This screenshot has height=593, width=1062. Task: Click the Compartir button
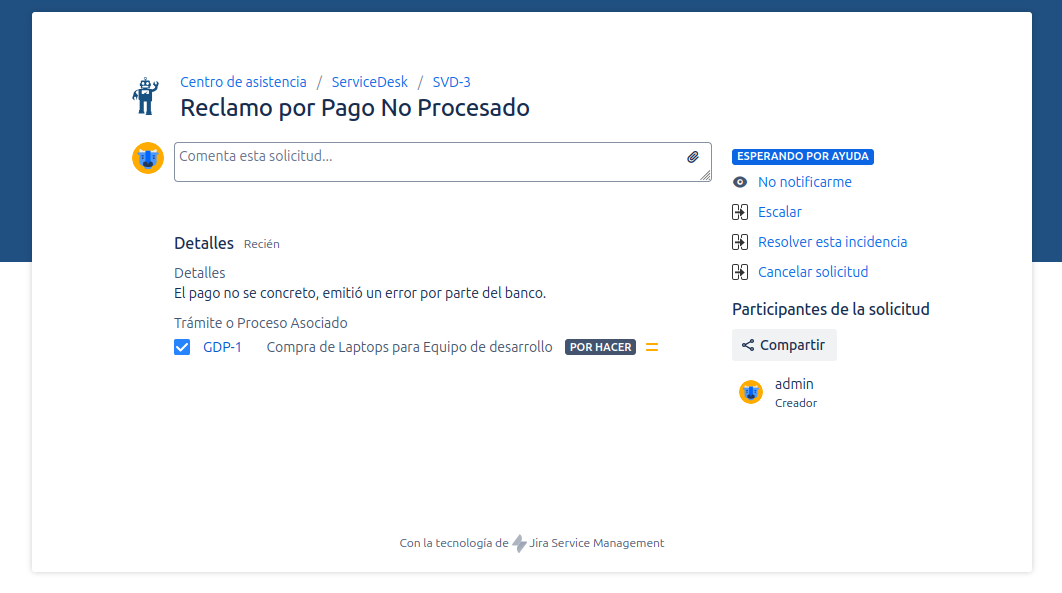(x=784, y=345)
